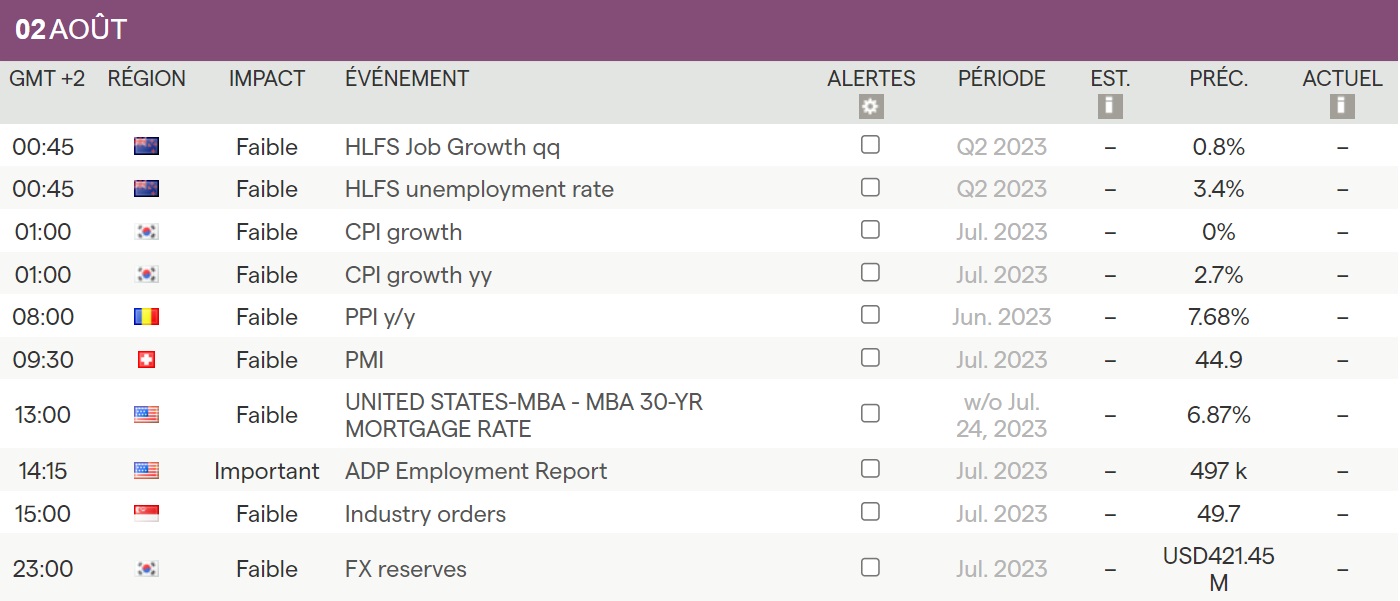1400x601 pixels.
Task: Select alert checkbox for FX reserves
Action: 870,567
